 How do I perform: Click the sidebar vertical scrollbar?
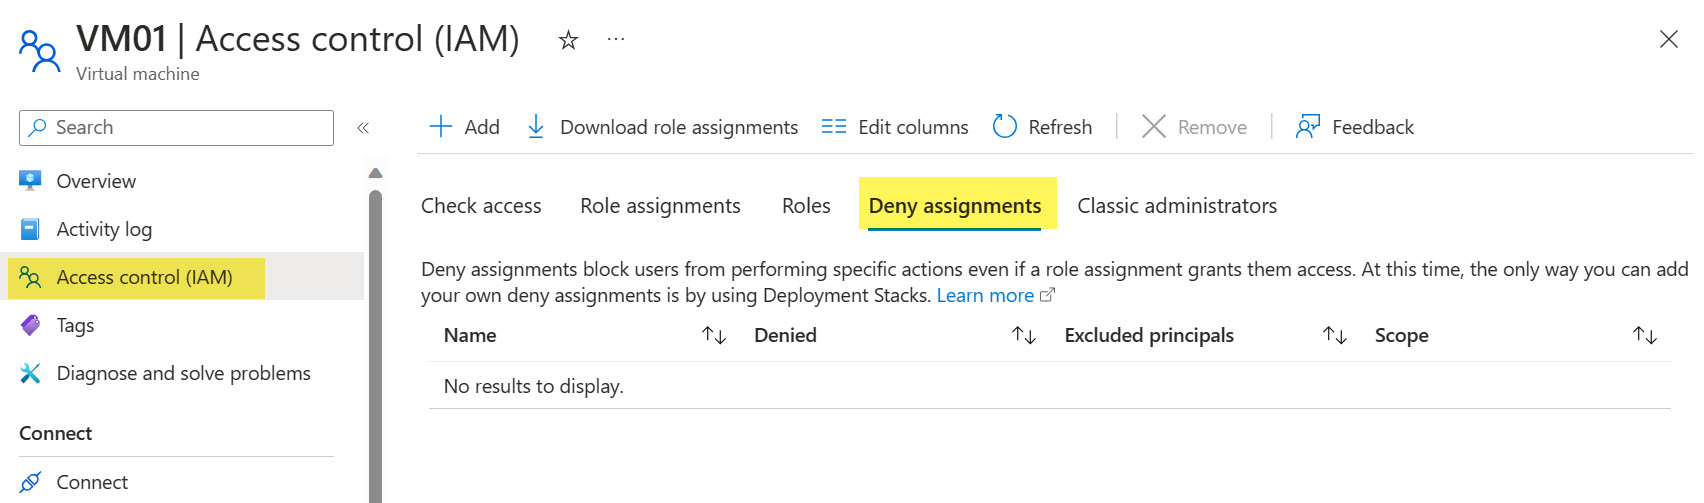pos(375,340)
